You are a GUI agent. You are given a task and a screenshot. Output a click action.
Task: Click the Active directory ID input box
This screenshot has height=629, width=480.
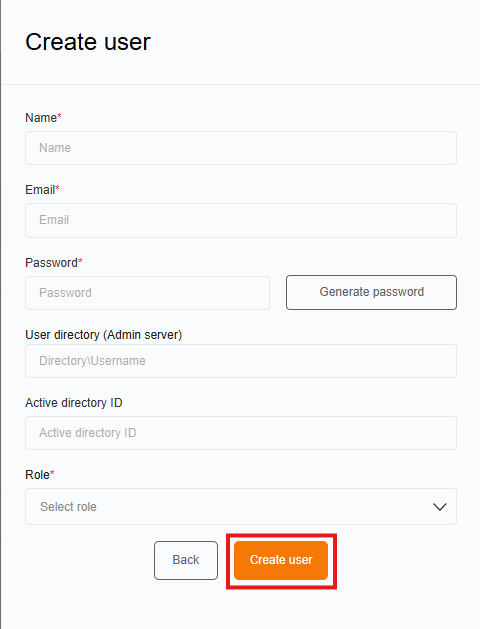point(241,433)
